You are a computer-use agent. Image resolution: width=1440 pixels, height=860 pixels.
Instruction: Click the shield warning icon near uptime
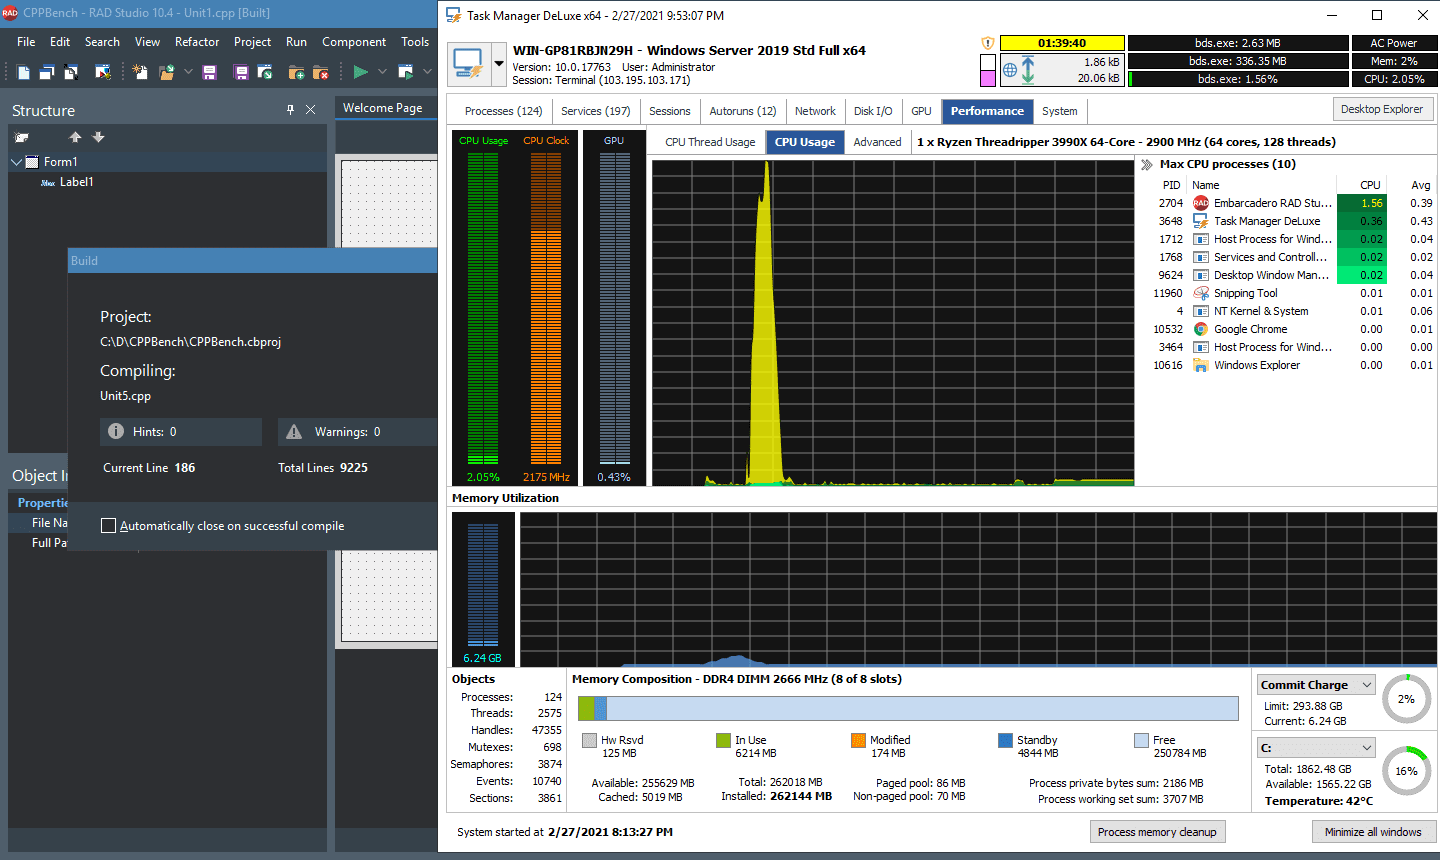pyautogui.click(x=988, y=43)
